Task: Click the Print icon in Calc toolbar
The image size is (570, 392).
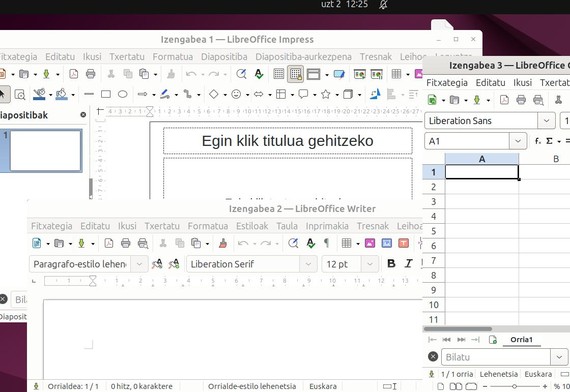Action: click(x=521, y=100)
